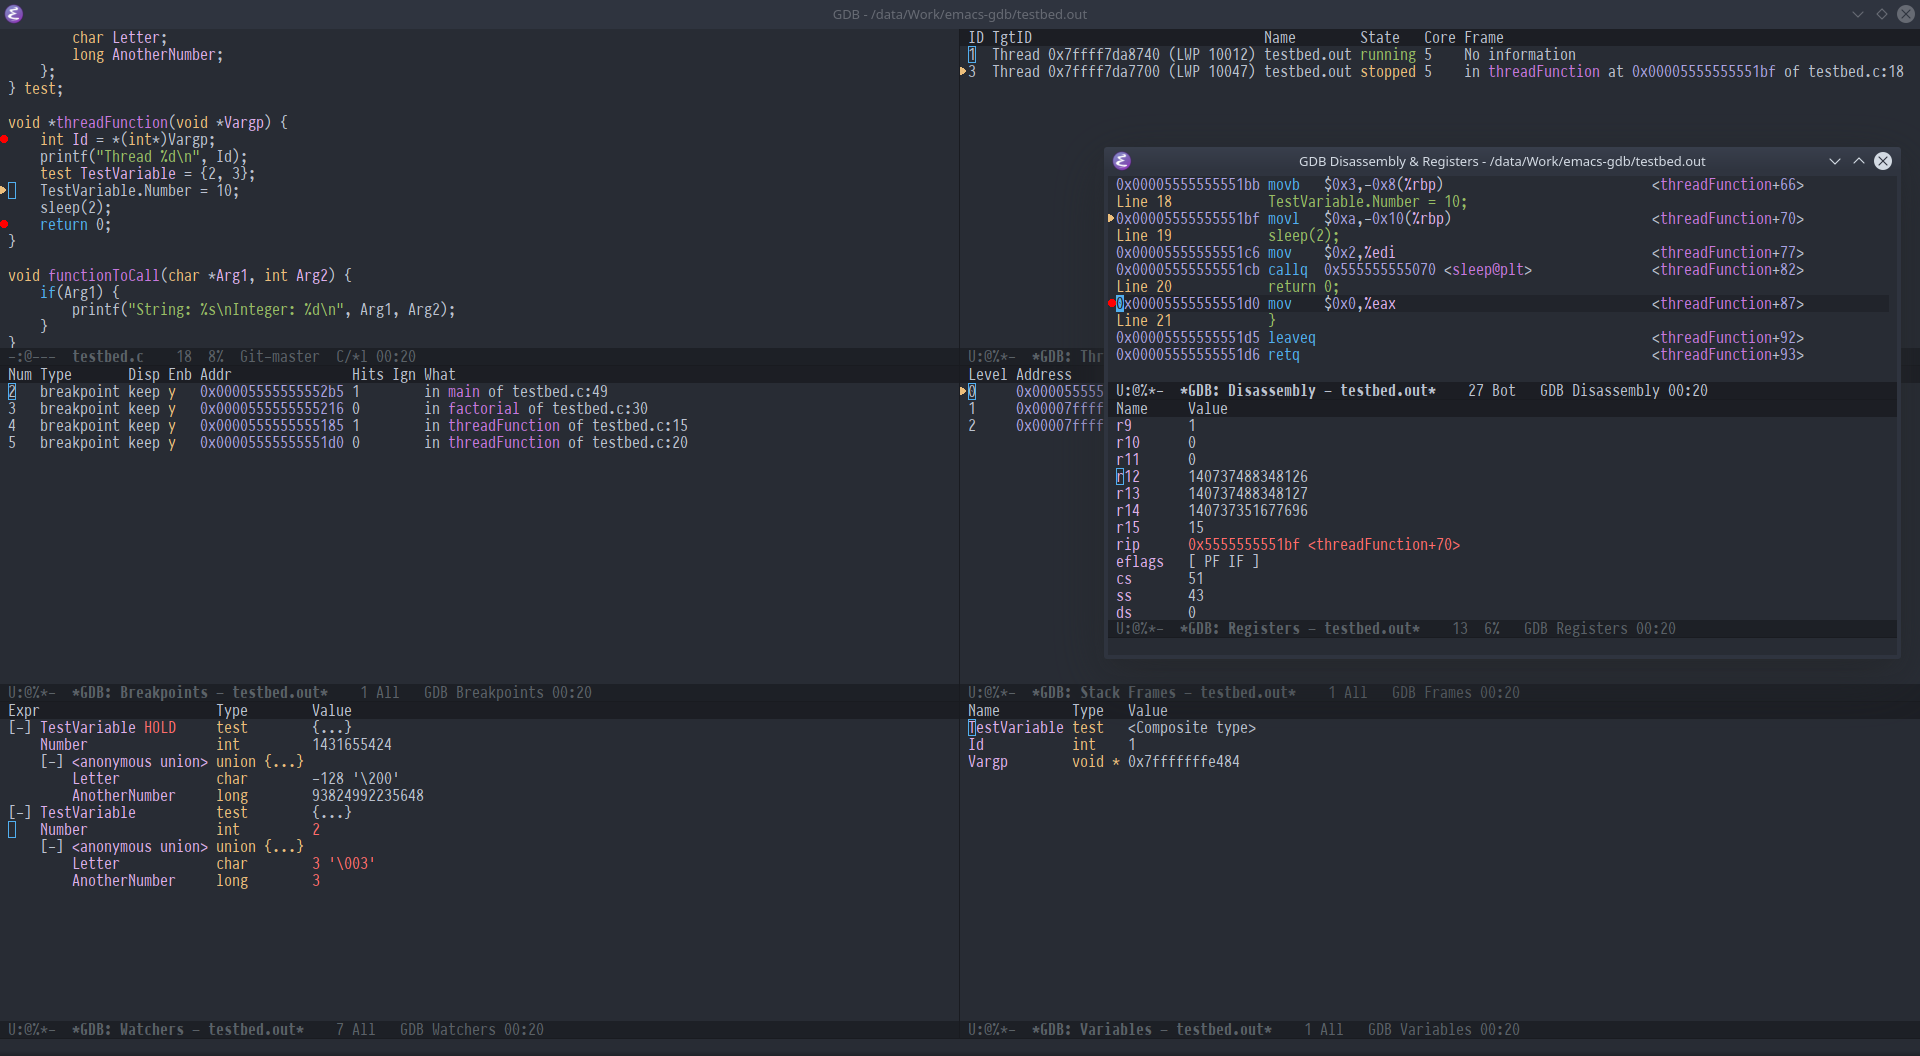Toggle breakpoint dot beside 'return 0;' source line
The image size is (1920, 1056).
[4, 225]
